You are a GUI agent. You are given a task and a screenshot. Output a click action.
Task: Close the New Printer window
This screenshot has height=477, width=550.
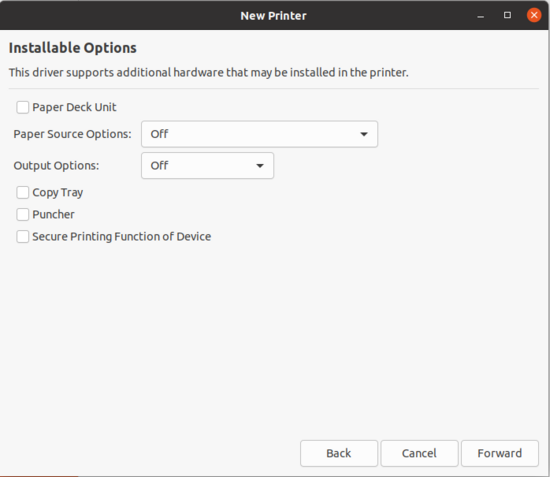534,15
